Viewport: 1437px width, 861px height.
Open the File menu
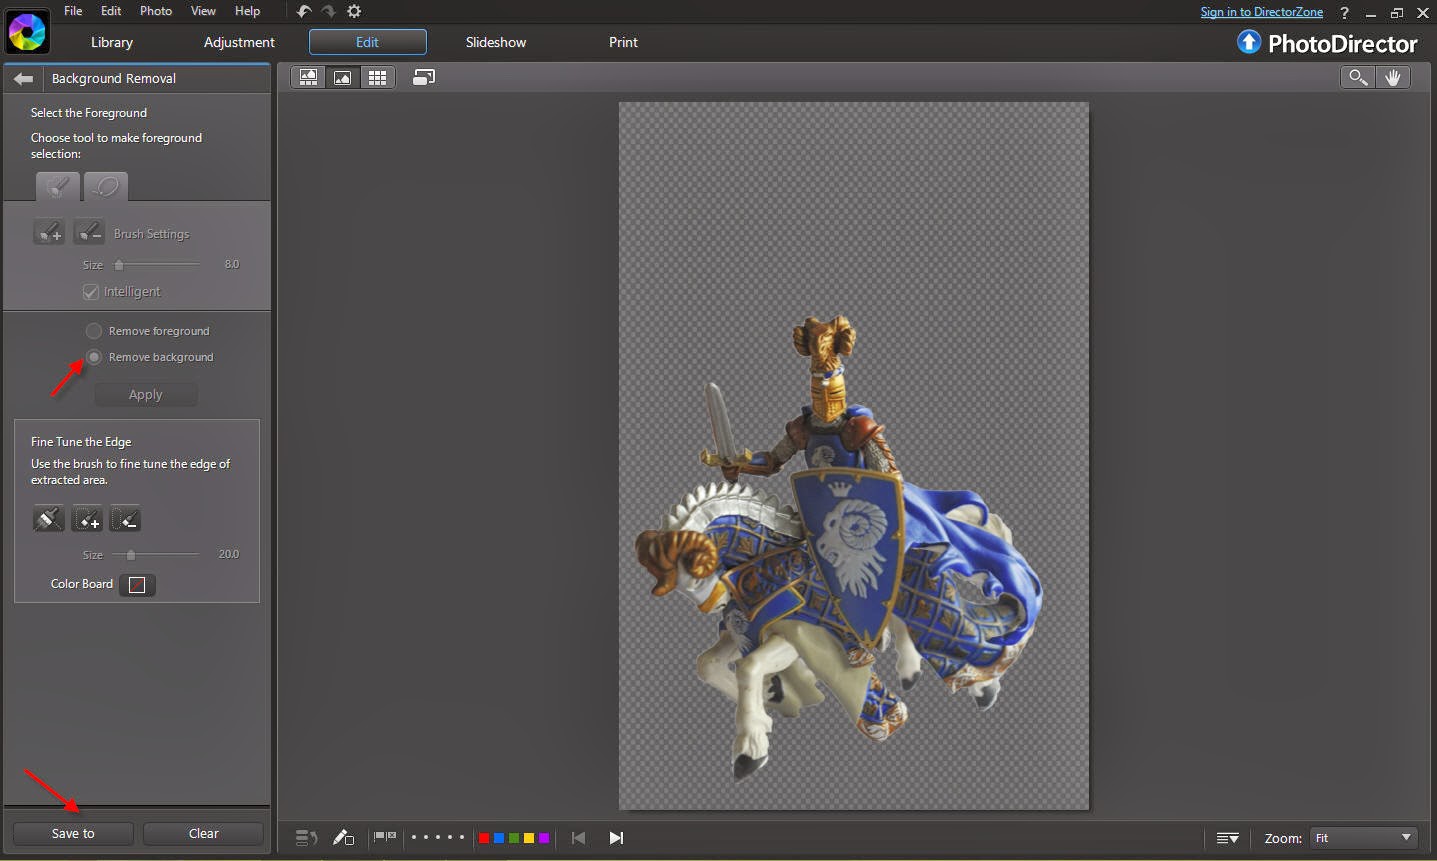click(x=73, y=11)
